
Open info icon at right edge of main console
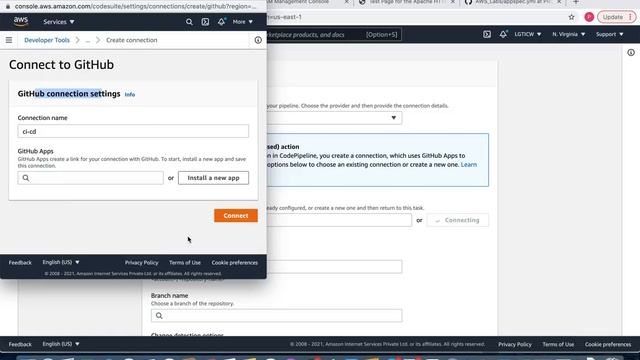point(631,52)
